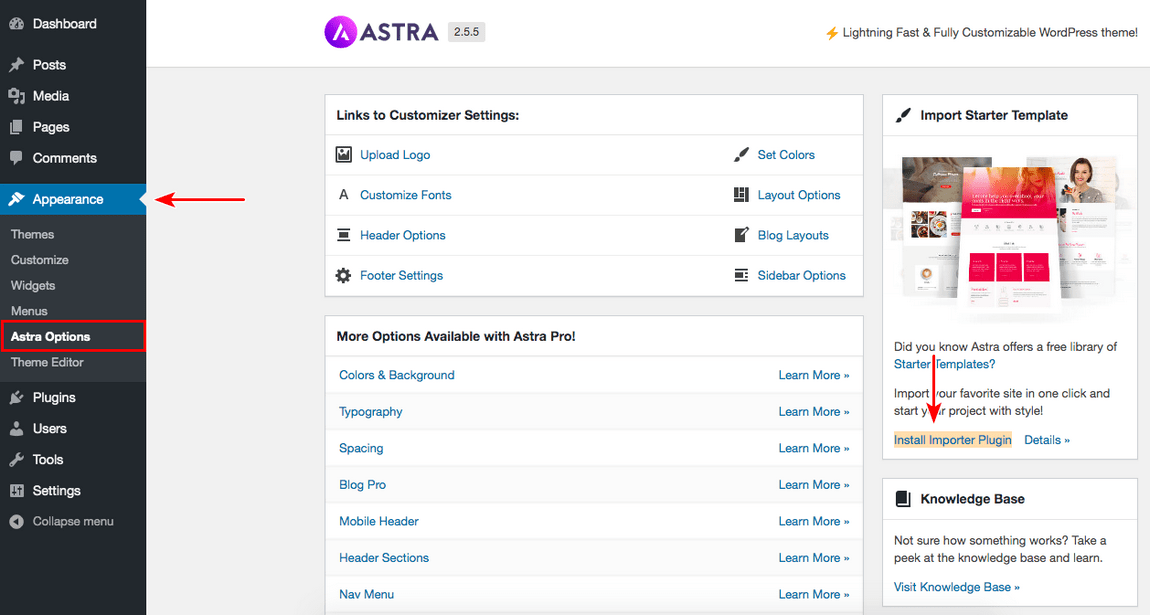Open the Starter Templates link
Viewport: 1150px width, 615px height.
click(x=944, y=364)
